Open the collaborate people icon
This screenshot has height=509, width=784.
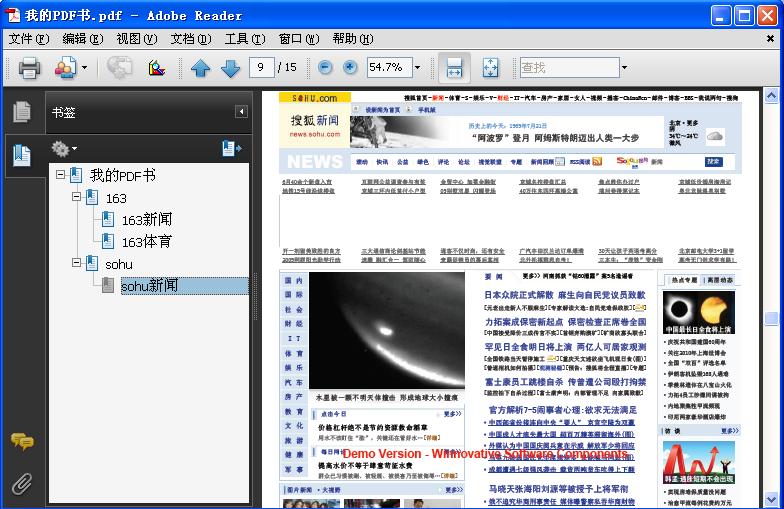[x=66, y=68]
